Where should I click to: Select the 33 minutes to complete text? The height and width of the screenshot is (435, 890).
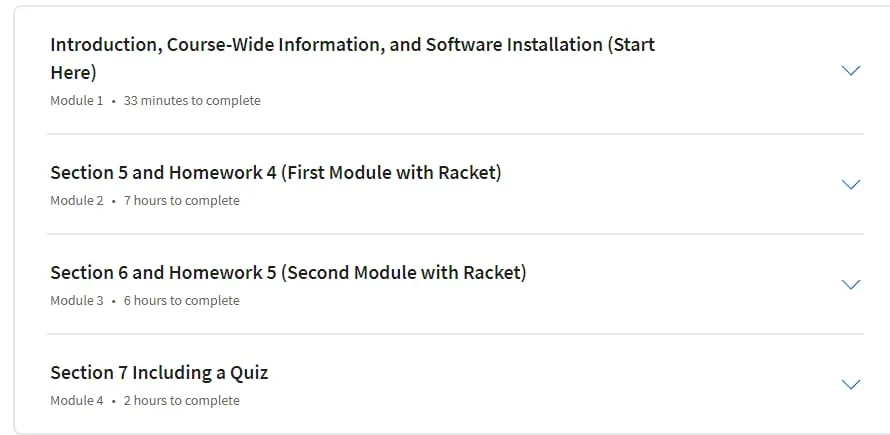point(192,101)
